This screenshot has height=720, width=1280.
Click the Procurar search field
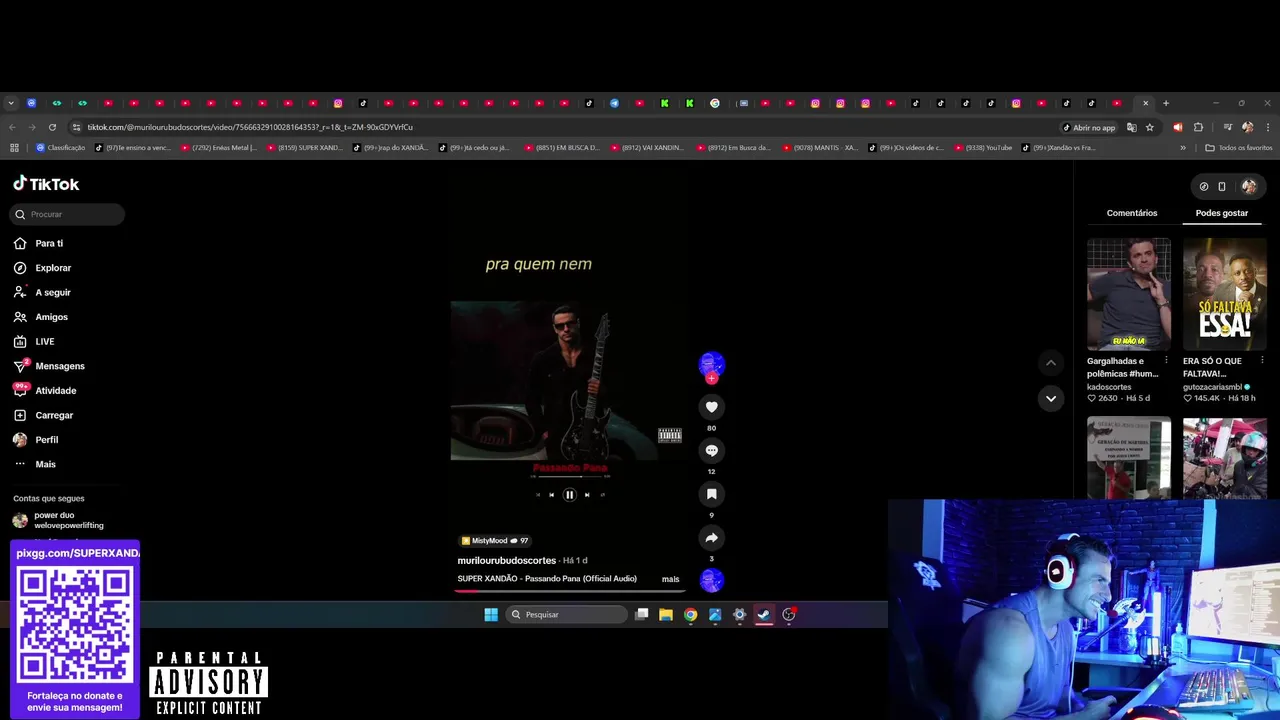68,214
